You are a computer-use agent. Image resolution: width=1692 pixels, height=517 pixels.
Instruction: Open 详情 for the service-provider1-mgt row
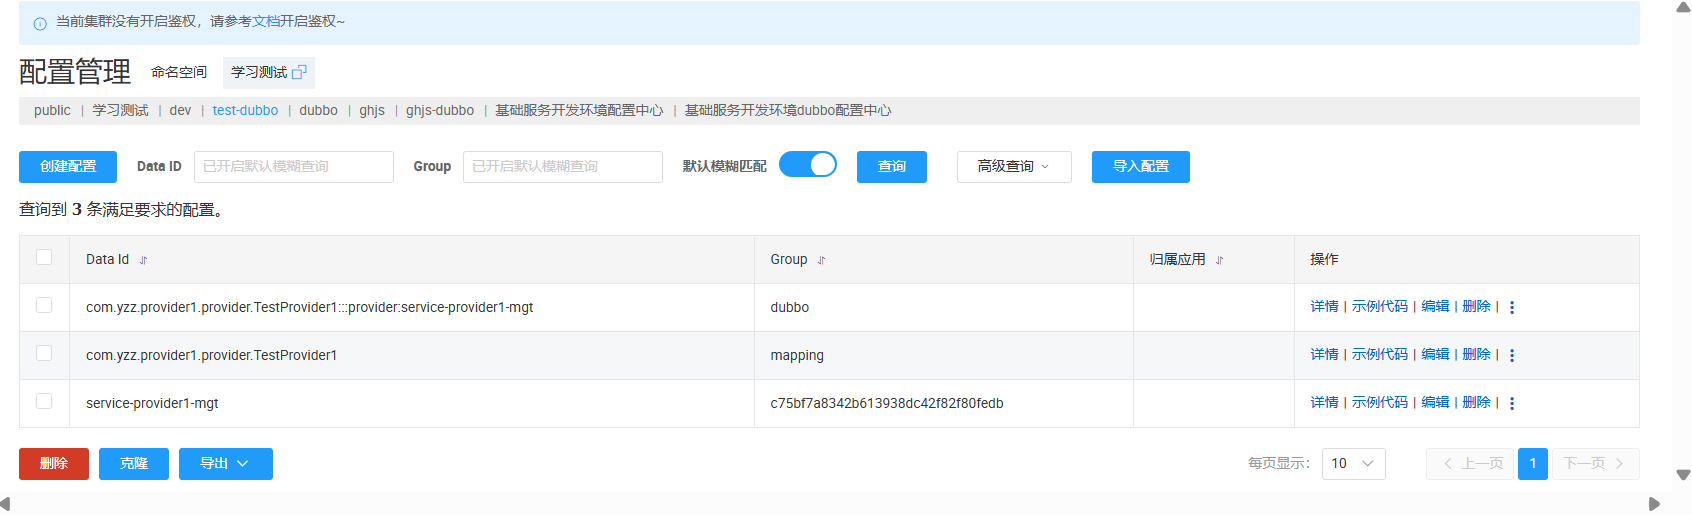pos(1324,403)
